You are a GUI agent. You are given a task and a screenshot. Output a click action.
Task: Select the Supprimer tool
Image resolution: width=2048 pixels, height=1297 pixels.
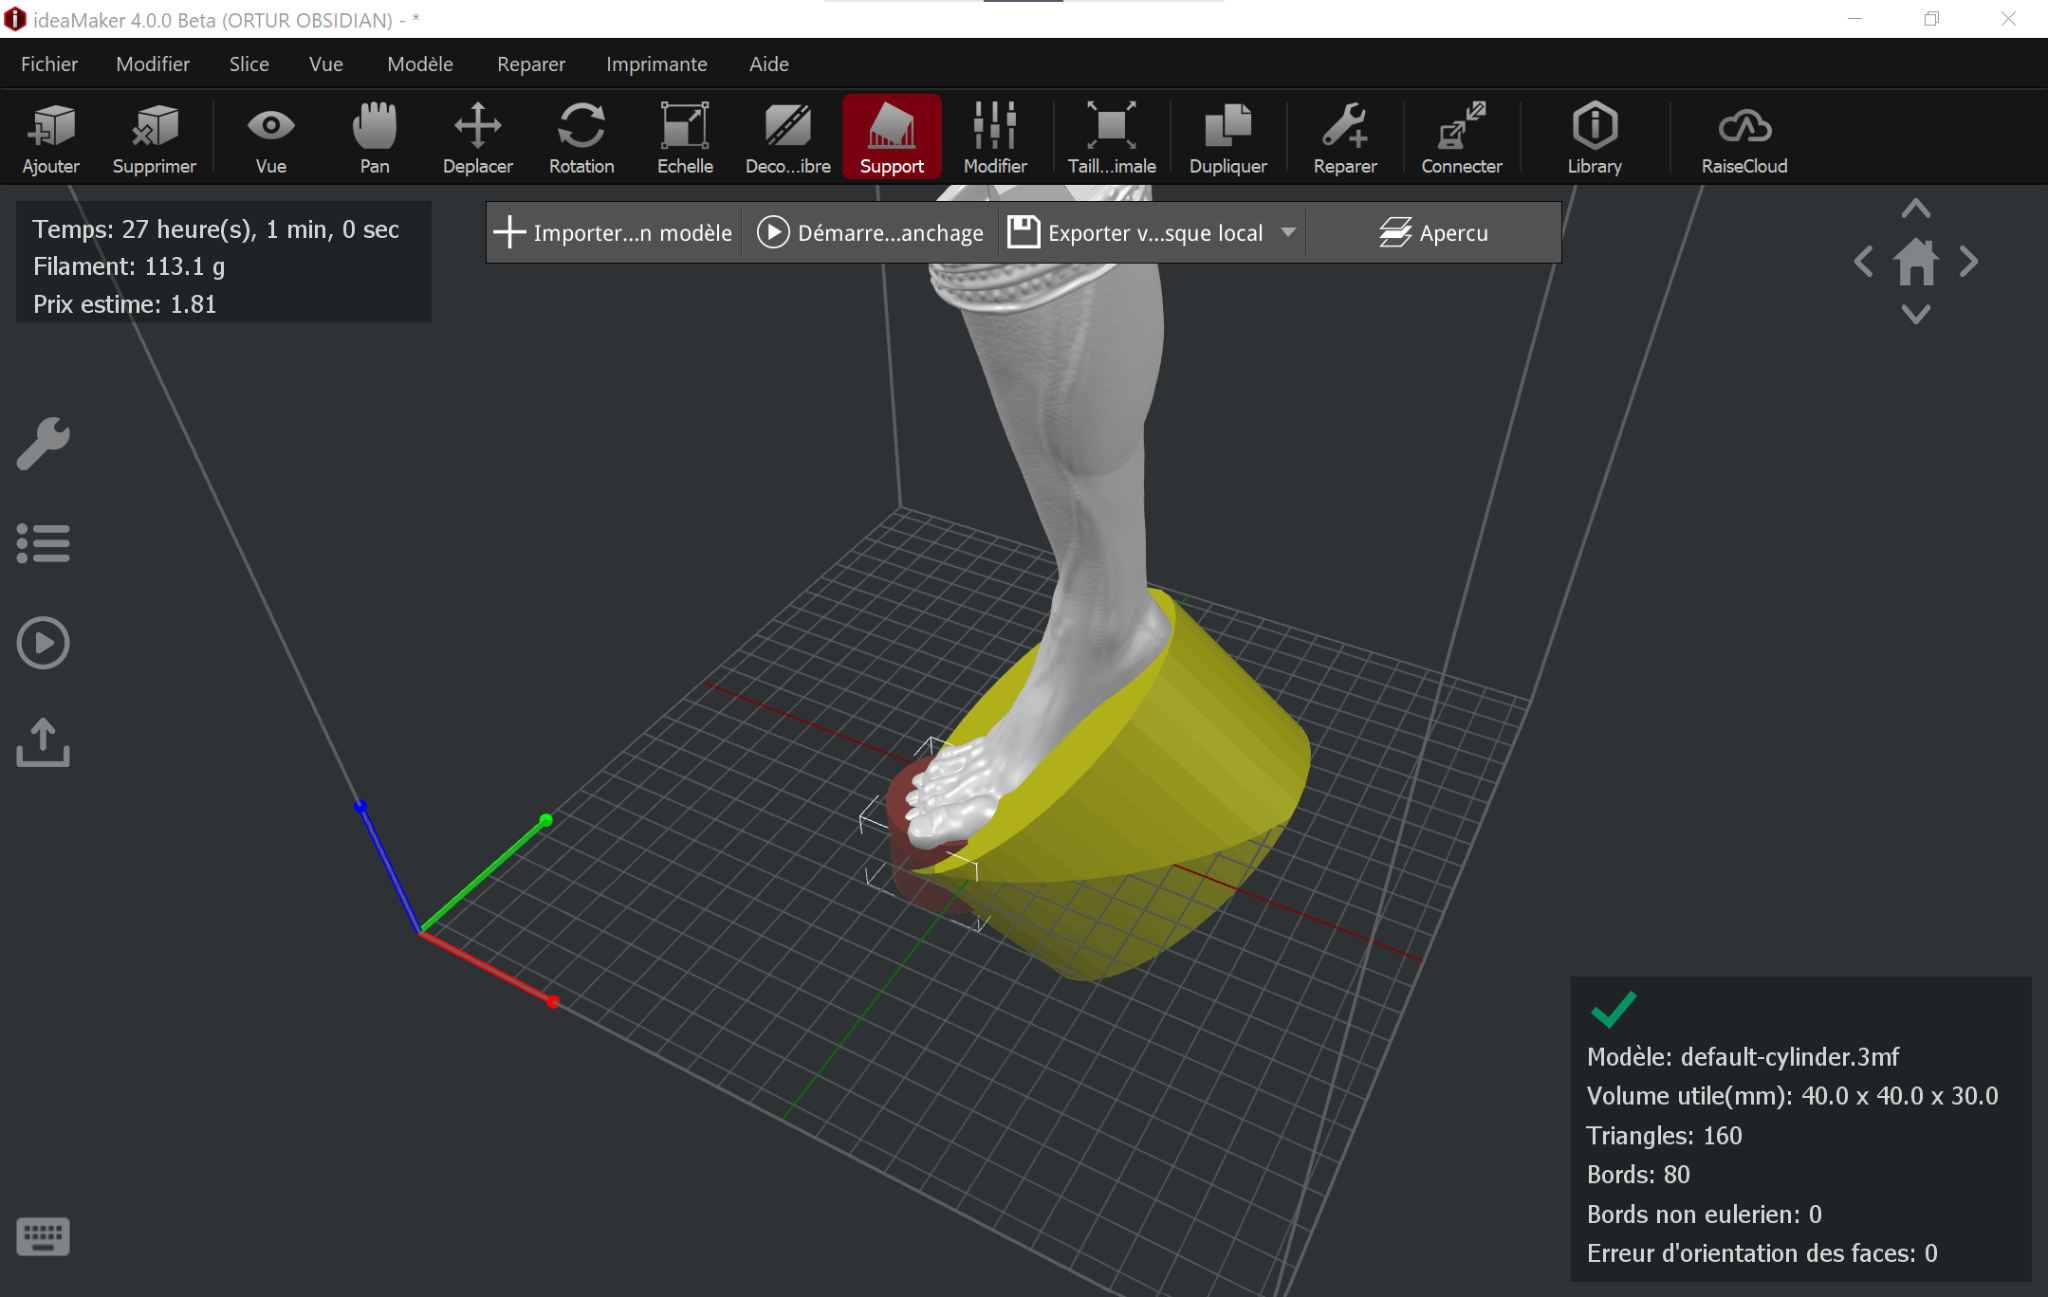pos(154,137)
